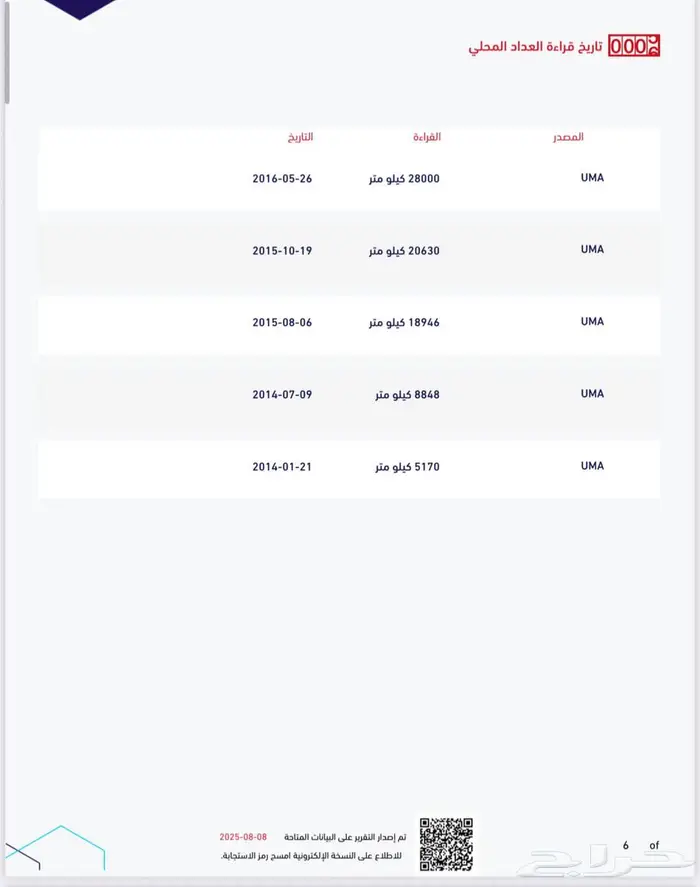Click the 18946 كيلو متر reading
The image size is (700, 887).
click(x=404, y=322)
